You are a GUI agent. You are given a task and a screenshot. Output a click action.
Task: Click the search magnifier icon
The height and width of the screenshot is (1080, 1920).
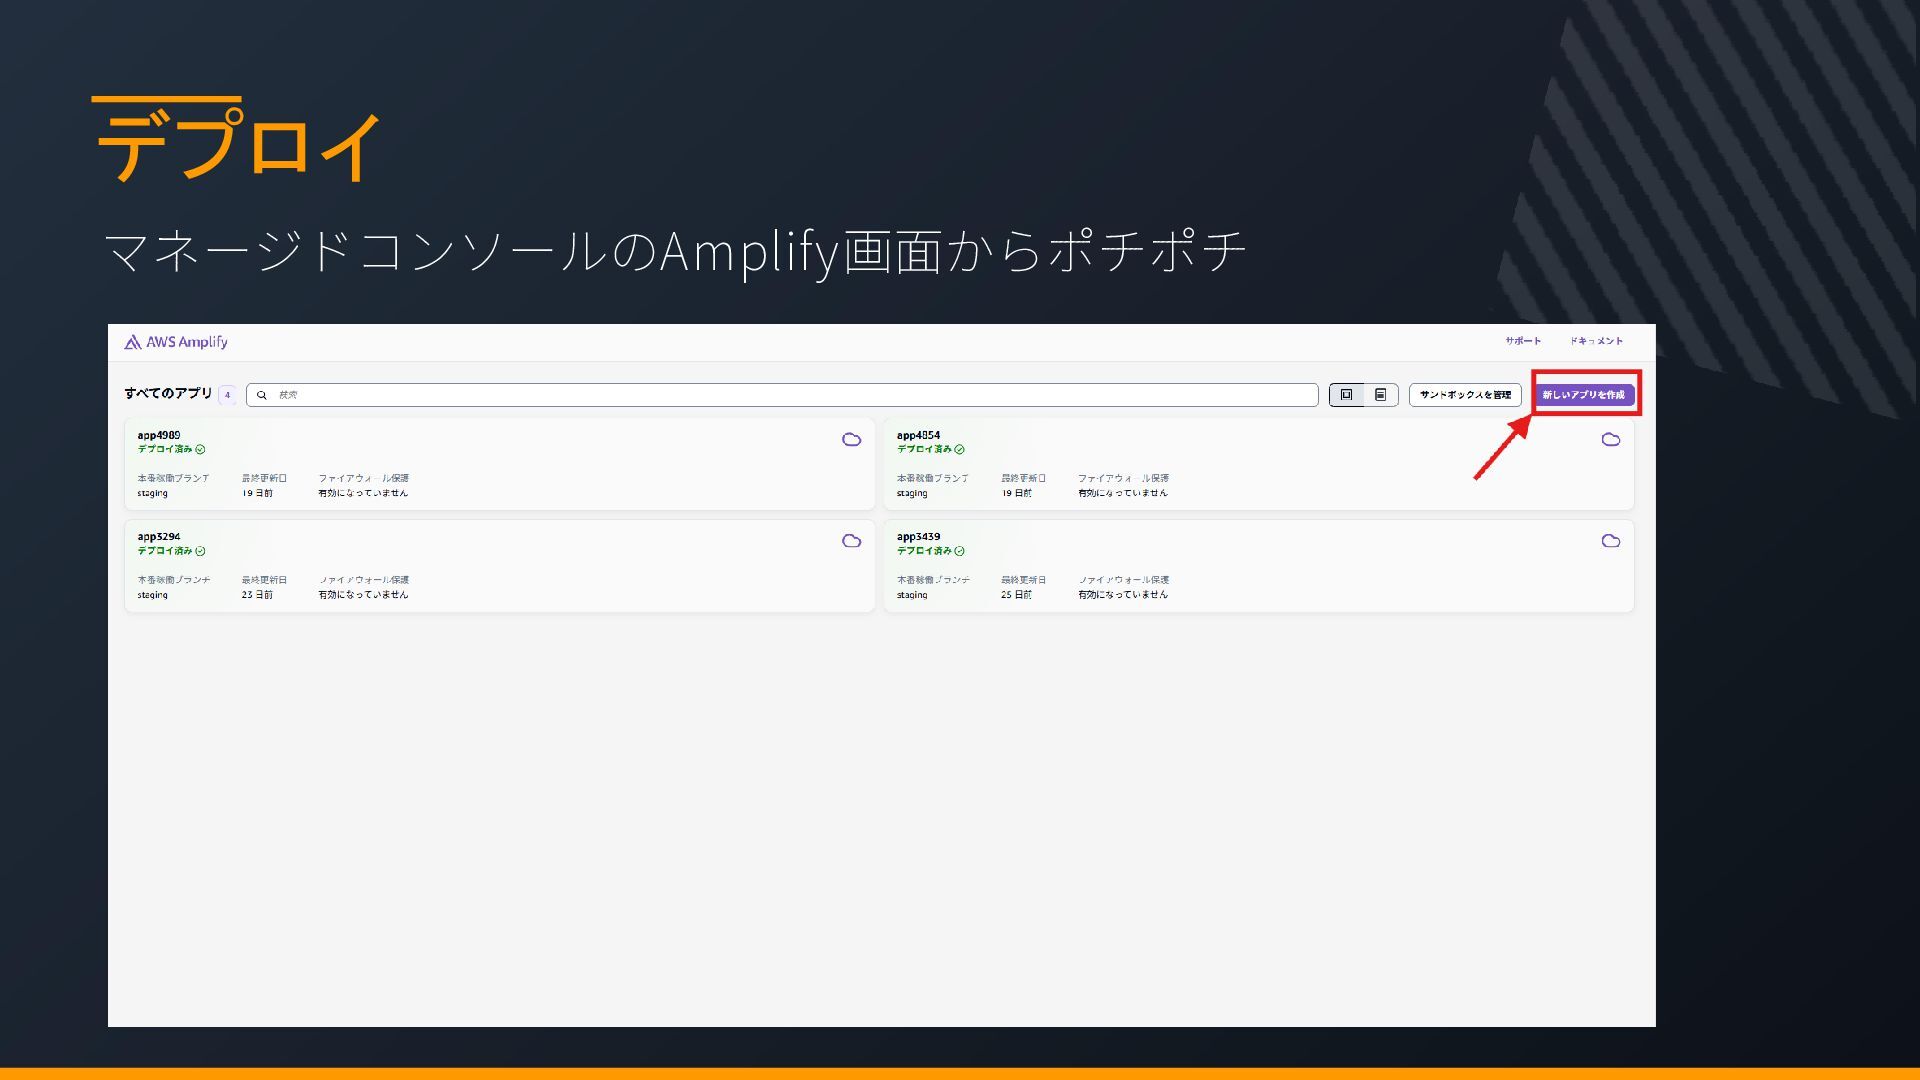pyautogui.click(x=262, y=395)
